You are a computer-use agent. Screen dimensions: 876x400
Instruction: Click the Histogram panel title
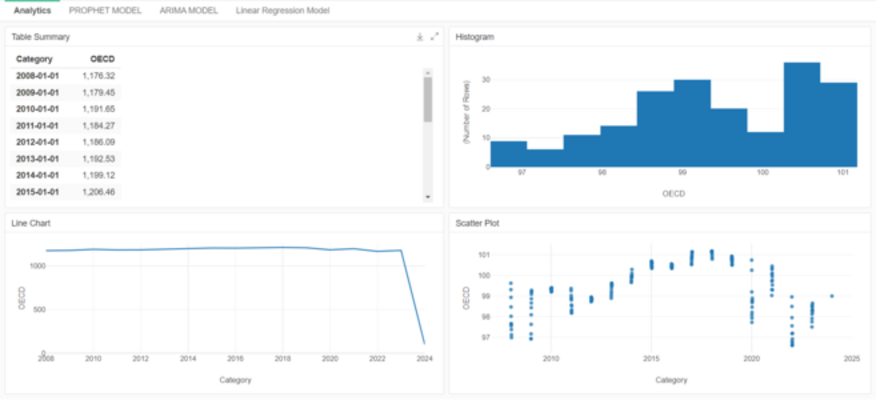tap(474, 36)
